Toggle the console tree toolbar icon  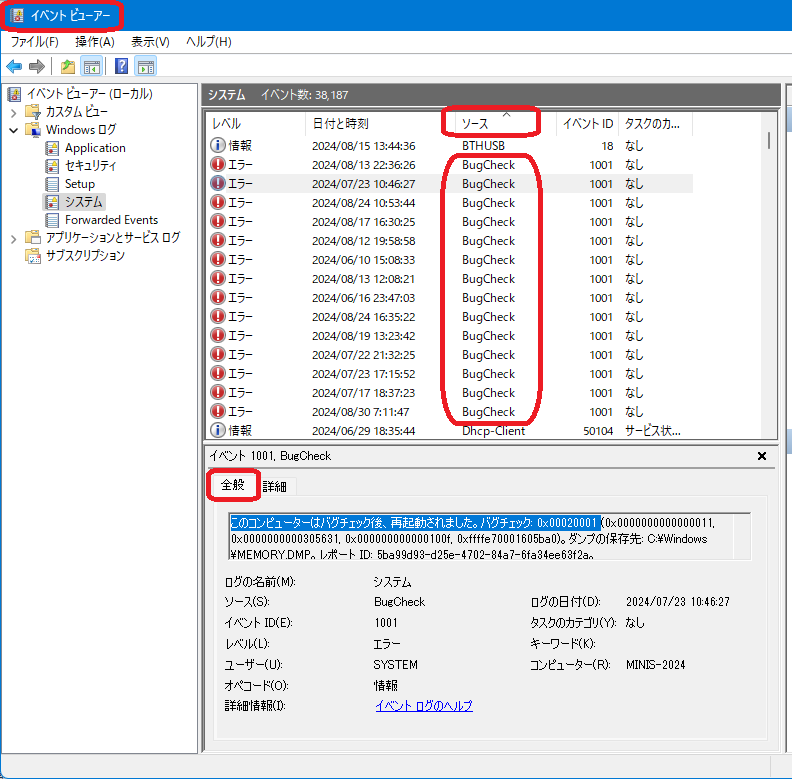[92, 66]
